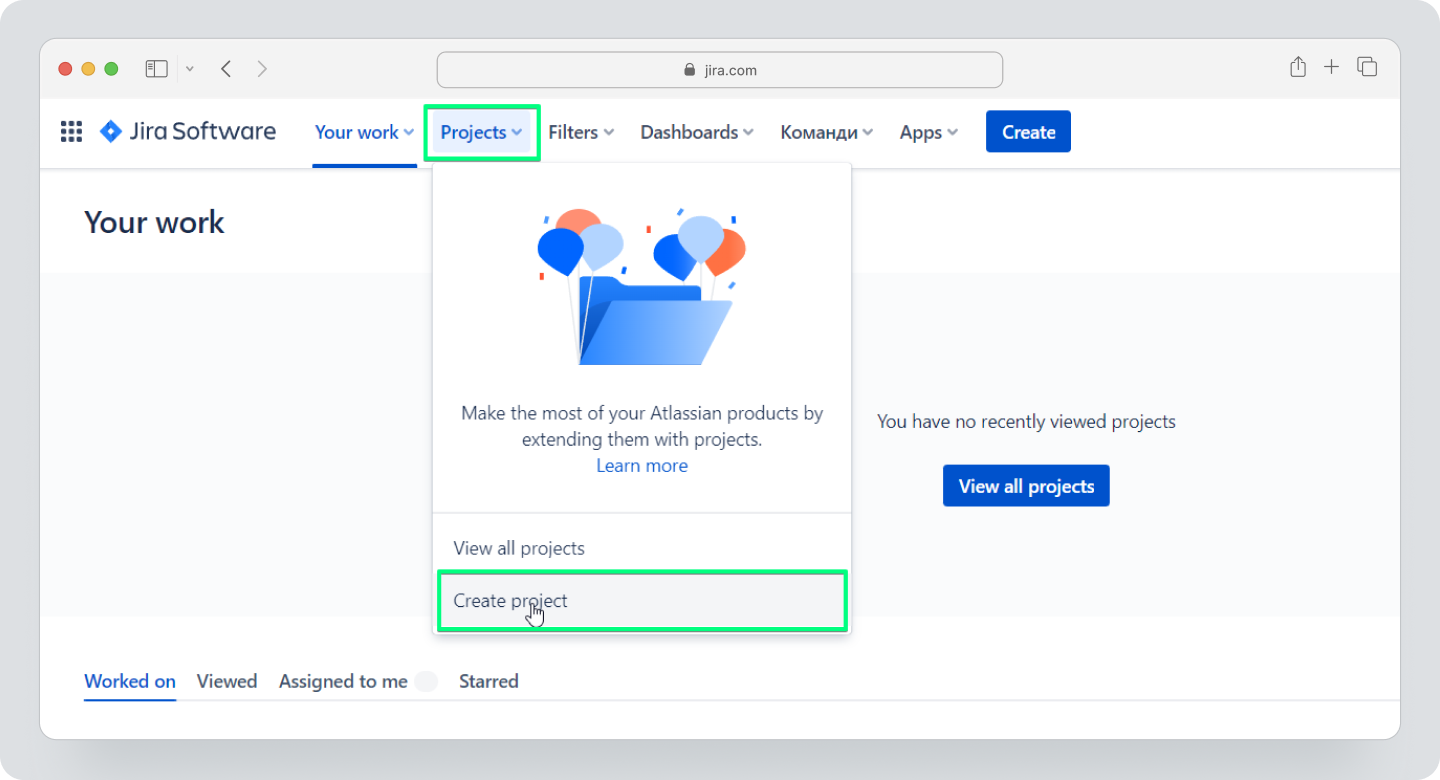Open the Learn more link
The width and height of the screenshot is (1440, 780).
[641, 465]
